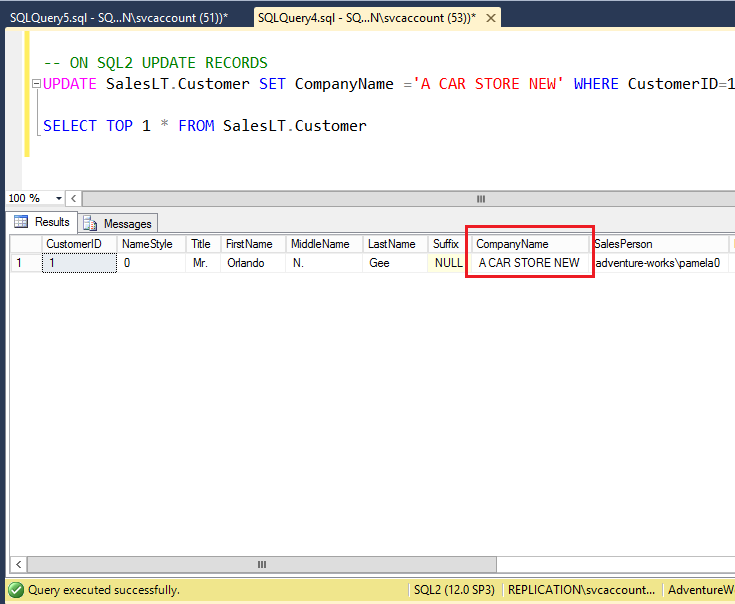Switch to the SQLQuery5.sql tab
Viewport: 735px width, 604px height.
pyautogui.click(x=119, y=18)
